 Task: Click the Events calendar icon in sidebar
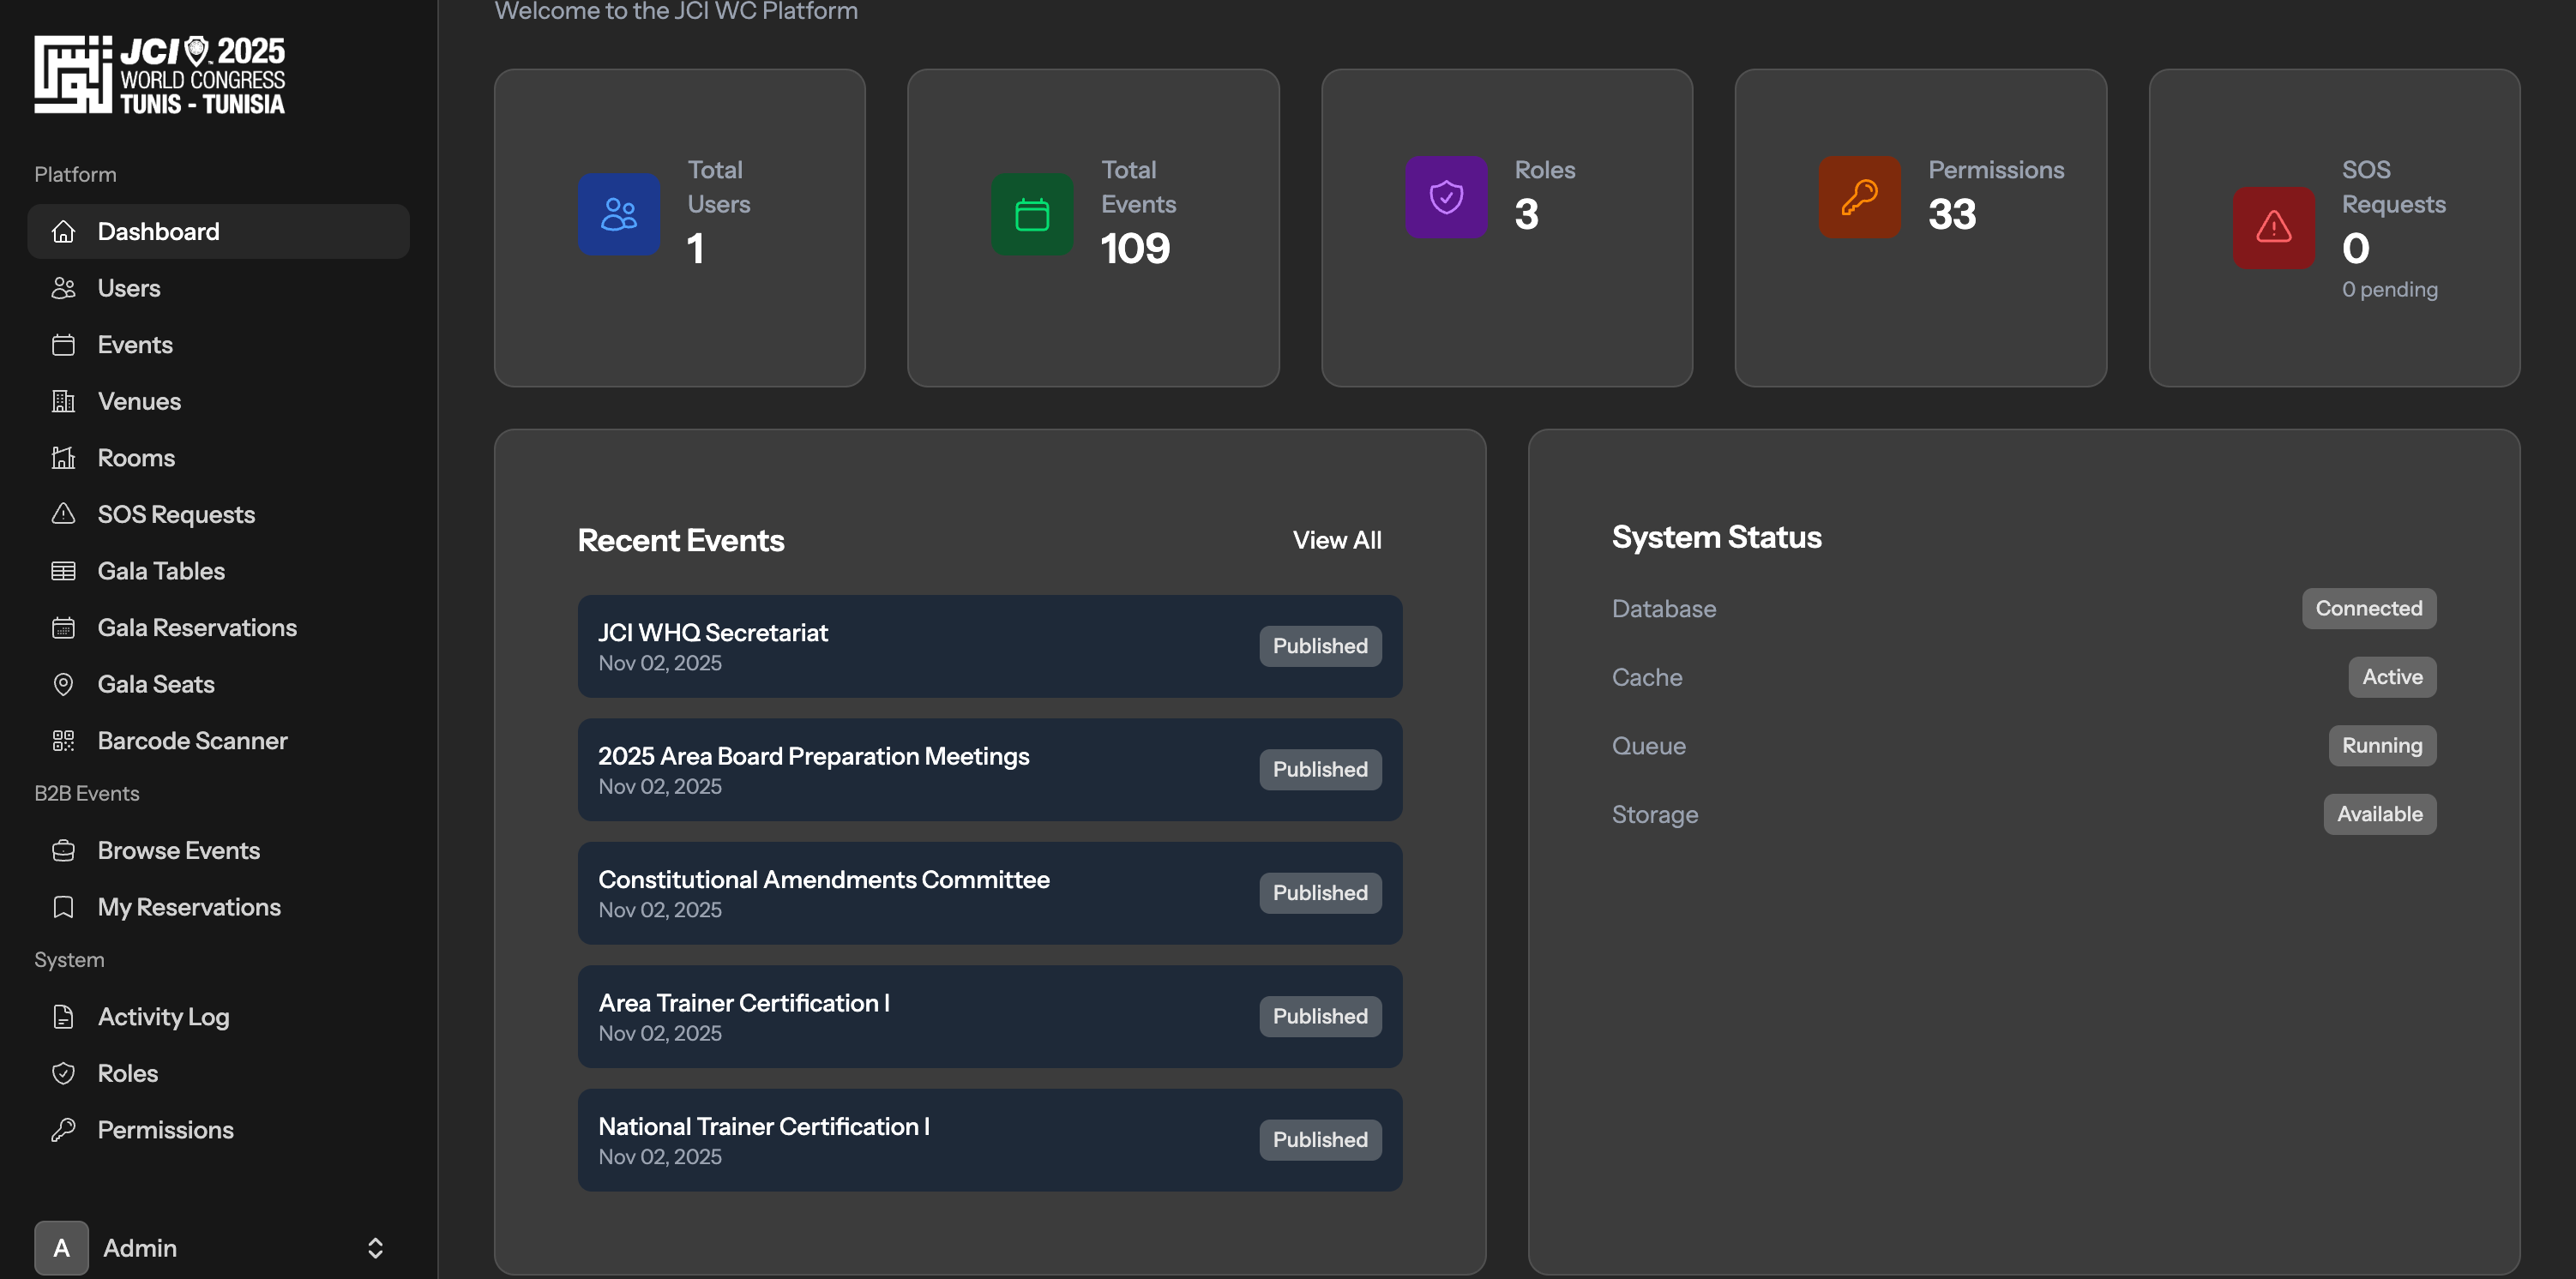pos(63,345)
